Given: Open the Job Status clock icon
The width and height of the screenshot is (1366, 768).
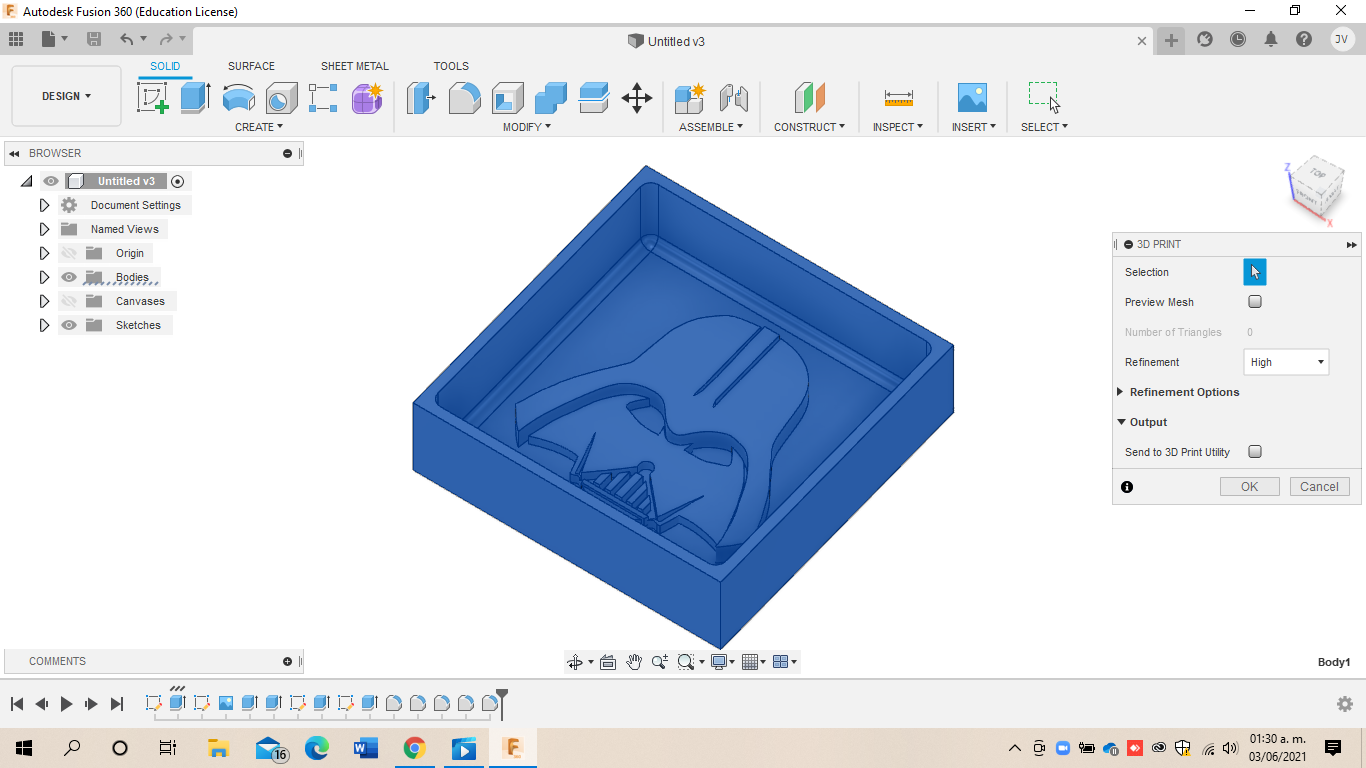Looking at the screenshot, I should (x=1238, y=39).
